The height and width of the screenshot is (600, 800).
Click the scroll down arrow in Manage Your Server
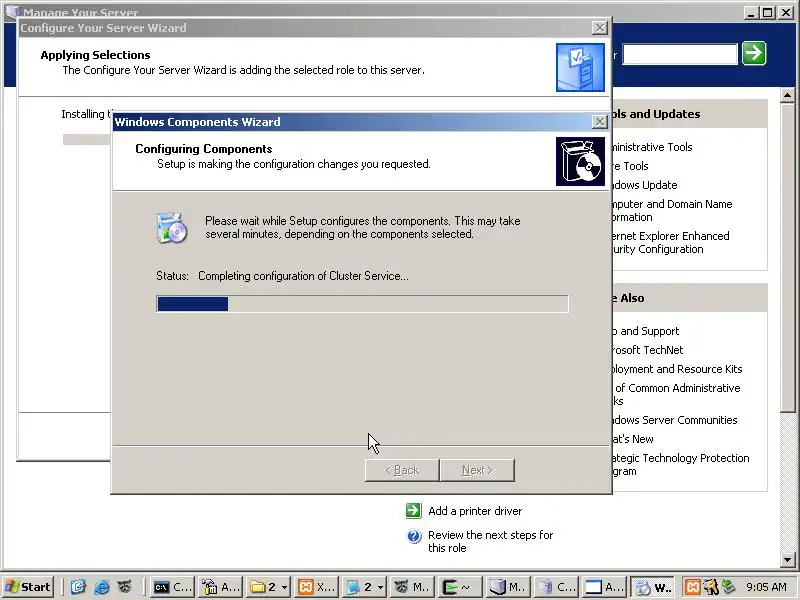(x=787, y=560)
